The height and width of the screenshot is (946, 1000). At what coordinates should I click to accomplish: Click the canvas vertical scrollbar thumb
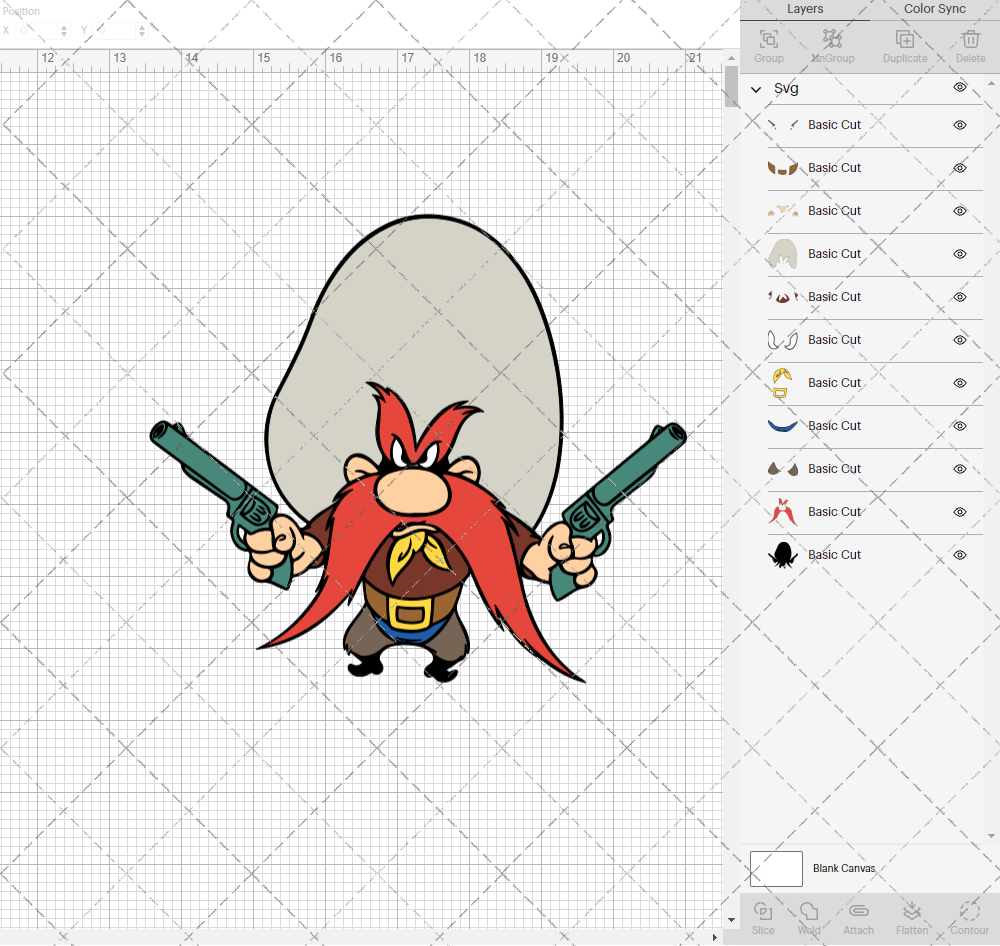(x=731, y=86)
